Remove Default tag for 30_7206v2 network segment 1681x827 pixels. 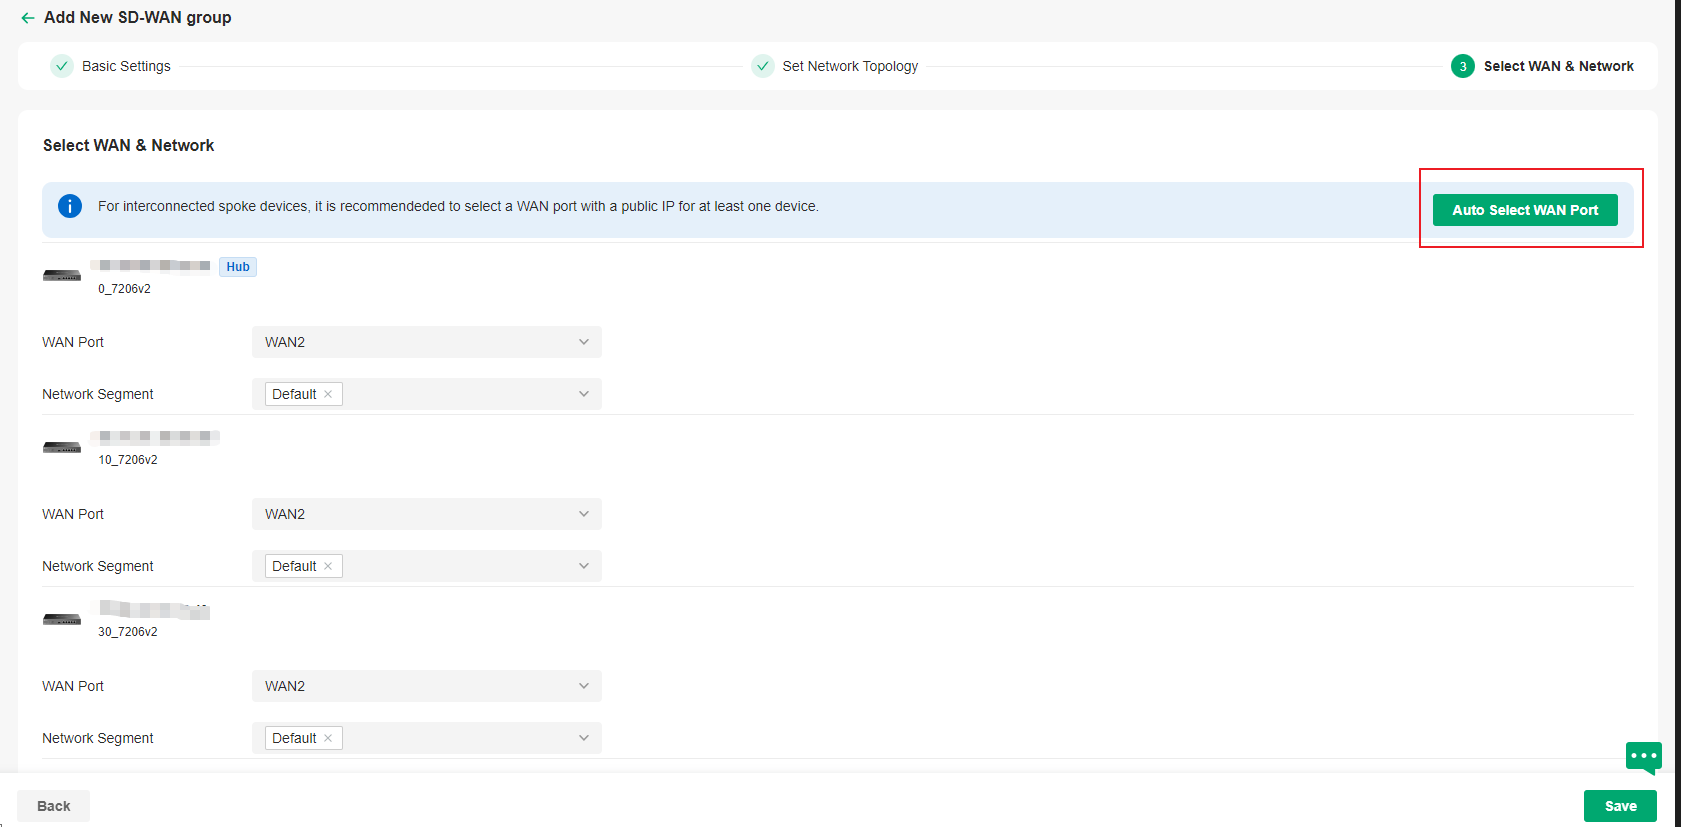328,738
